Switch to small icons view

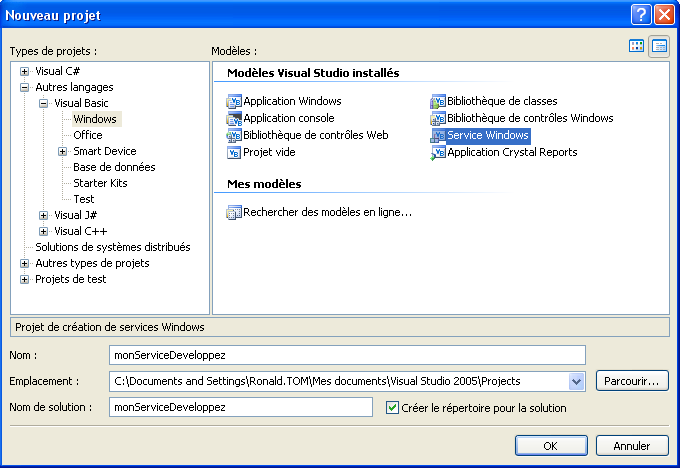[659, 46]
